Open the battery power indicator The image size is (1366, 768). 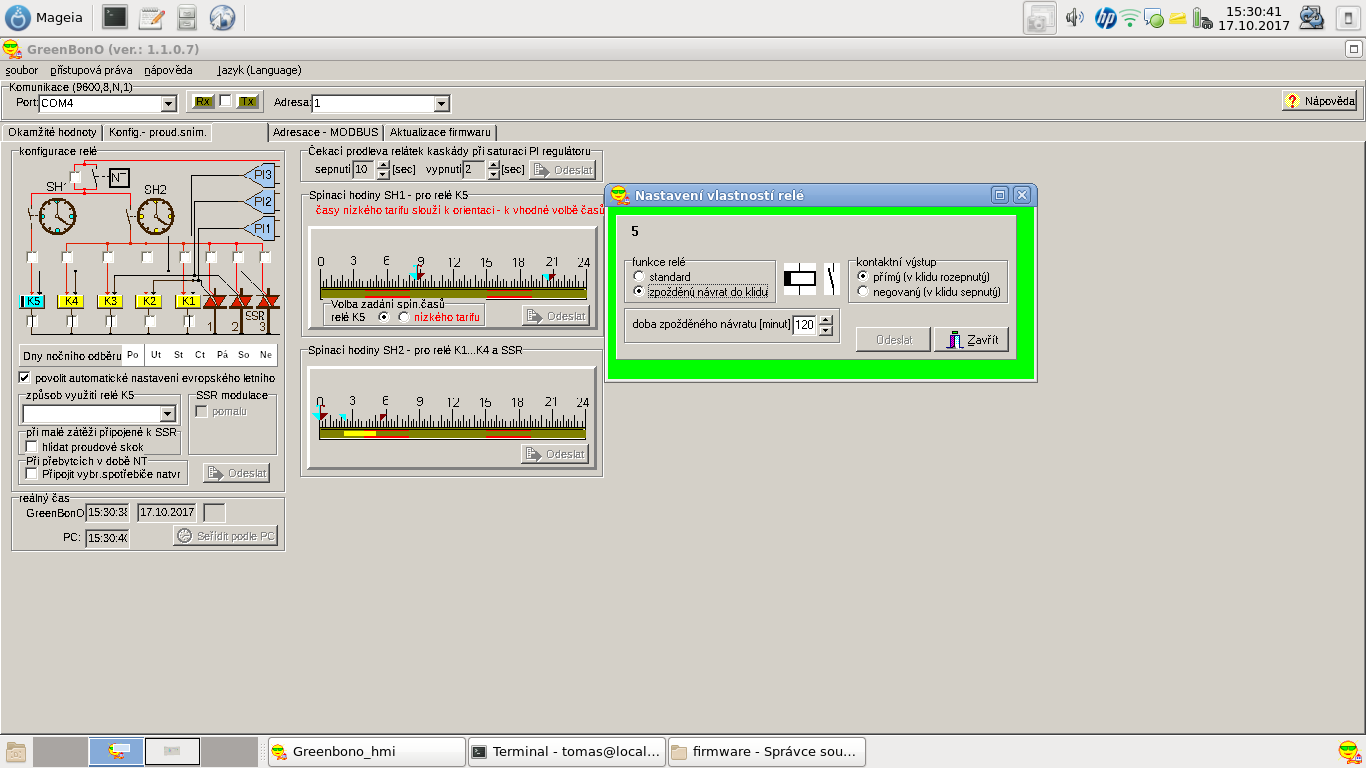coord(1201,17)
